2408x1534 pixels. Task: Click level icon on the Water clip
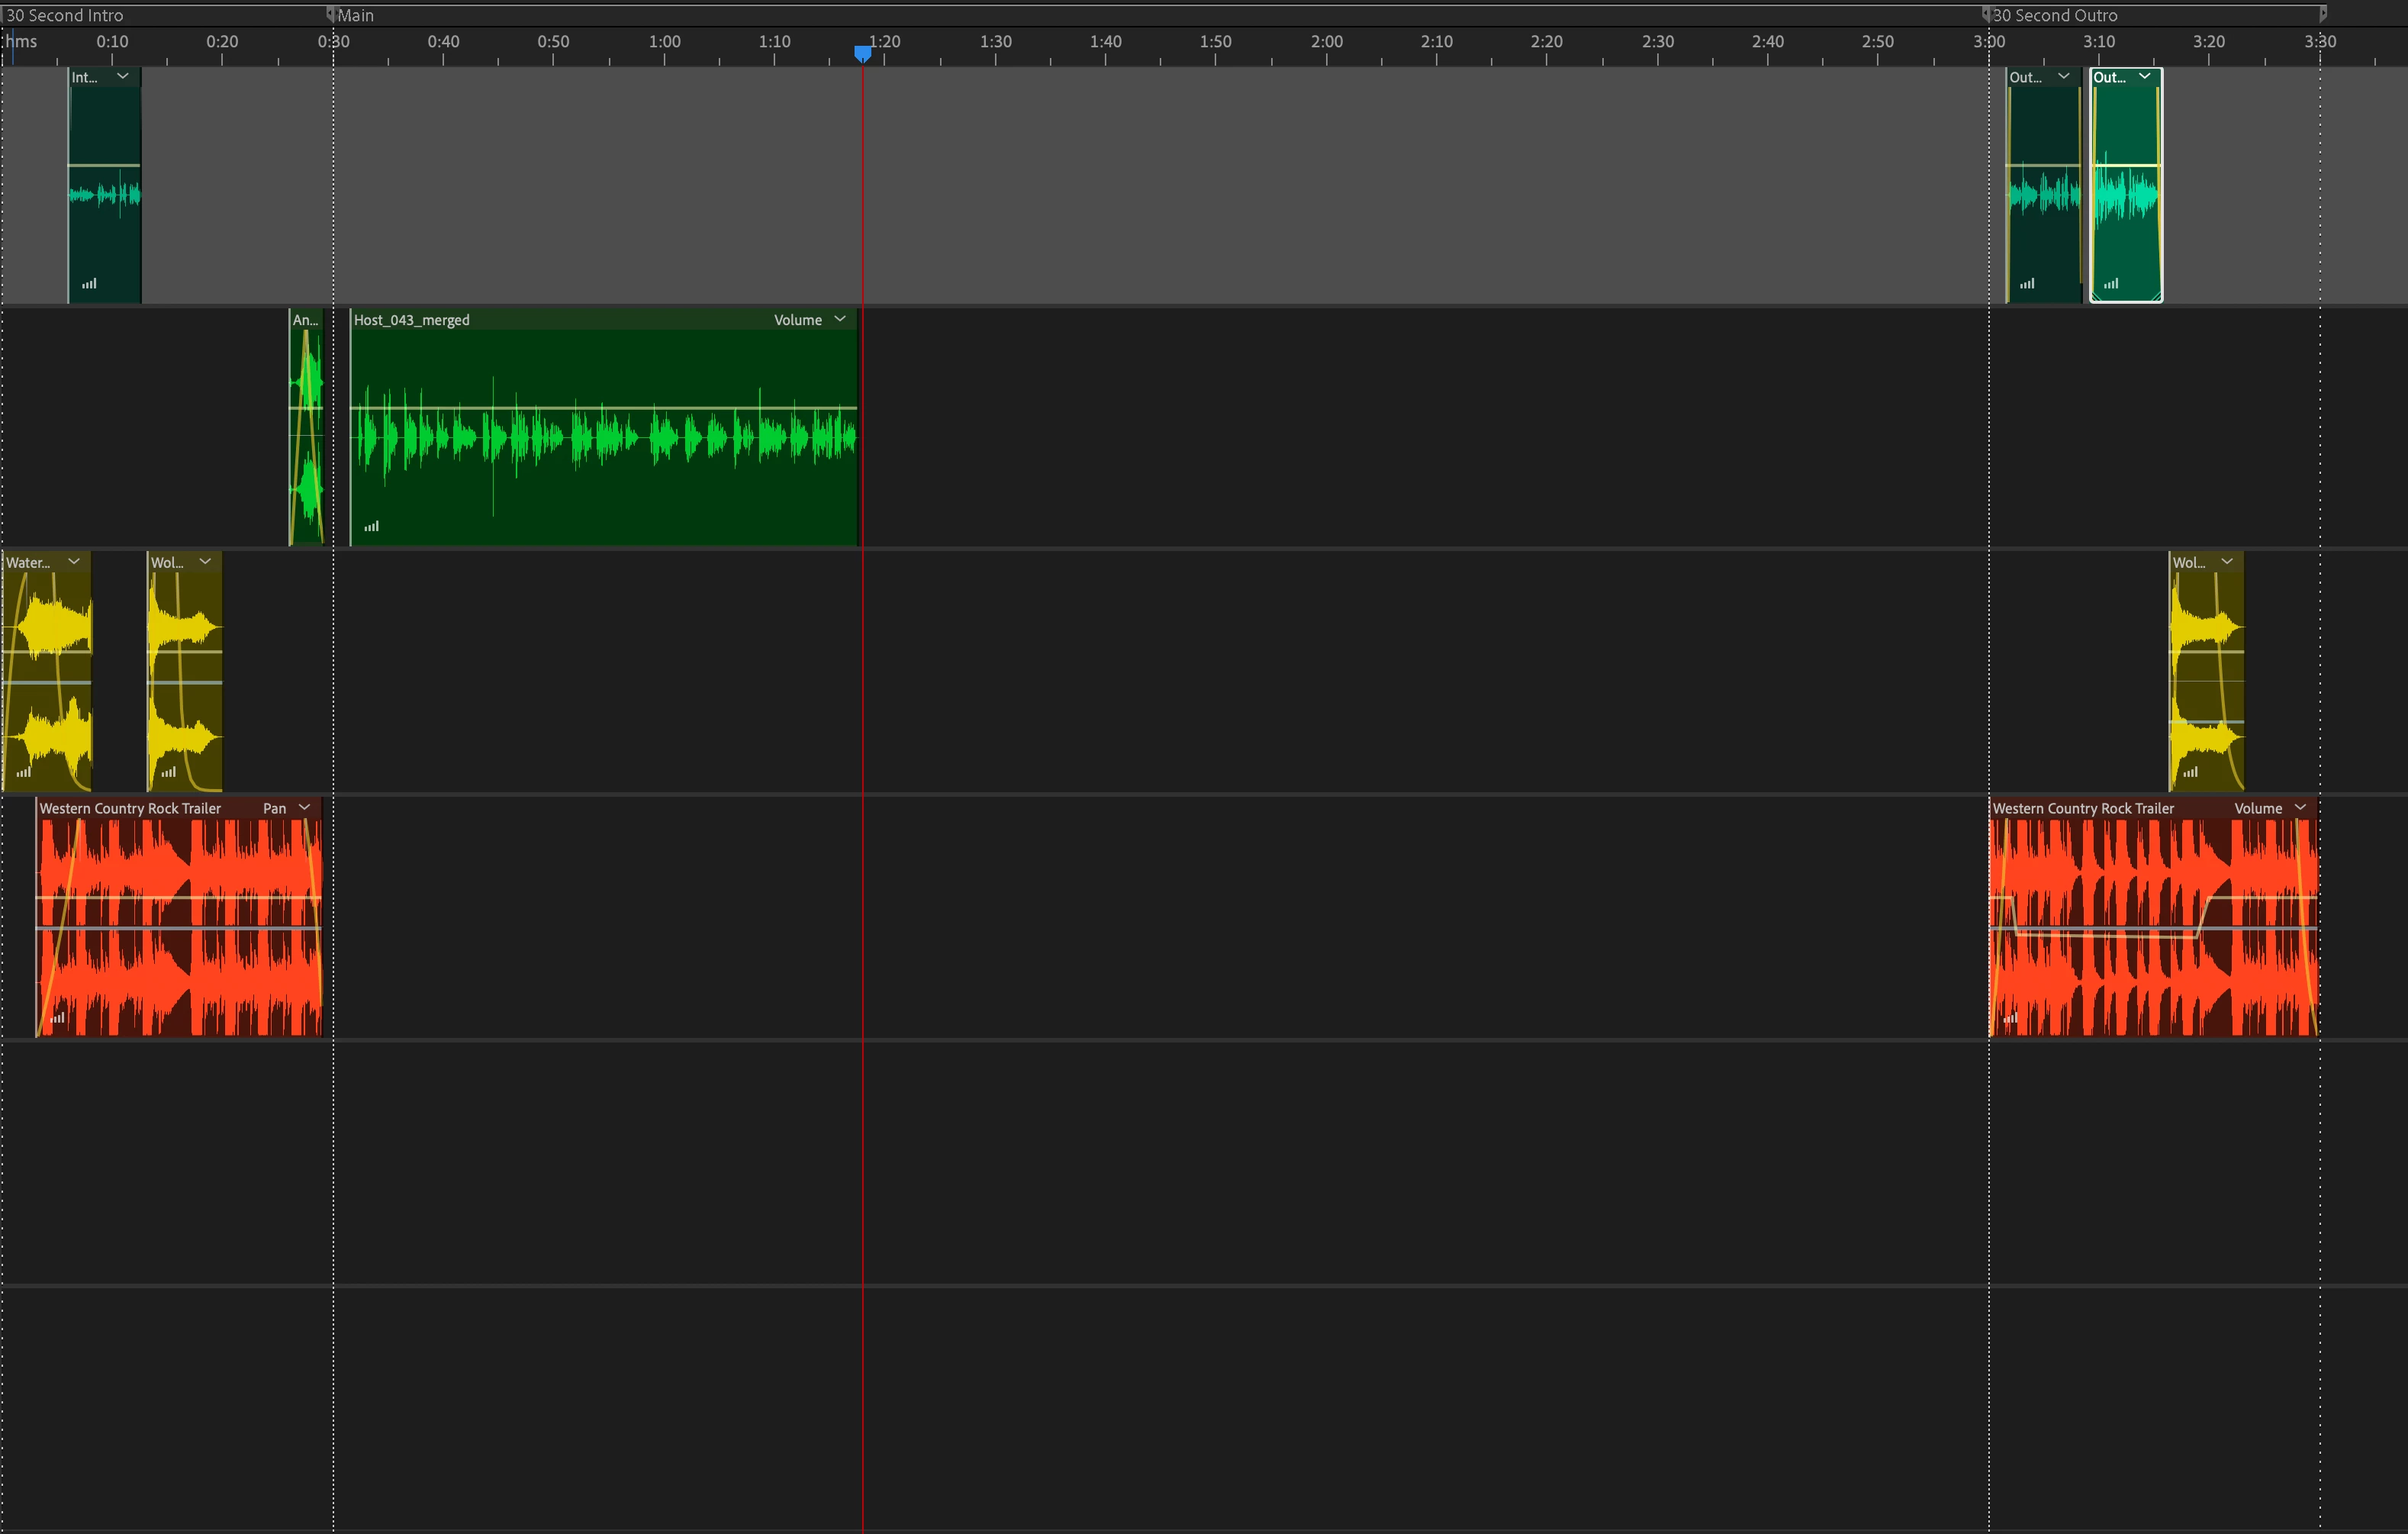point(24,772)
